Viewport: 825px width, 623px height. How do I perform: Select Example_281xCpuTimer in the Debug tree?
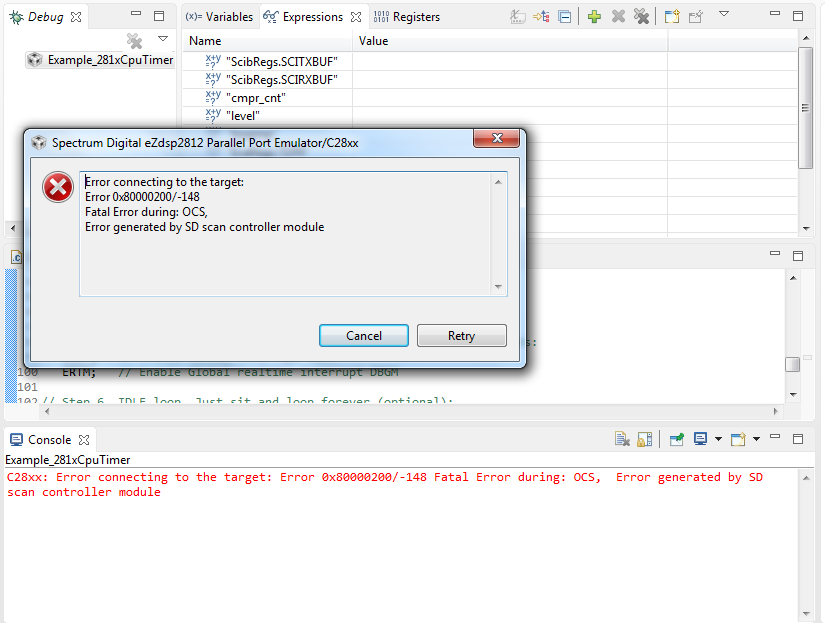(100, 60)
